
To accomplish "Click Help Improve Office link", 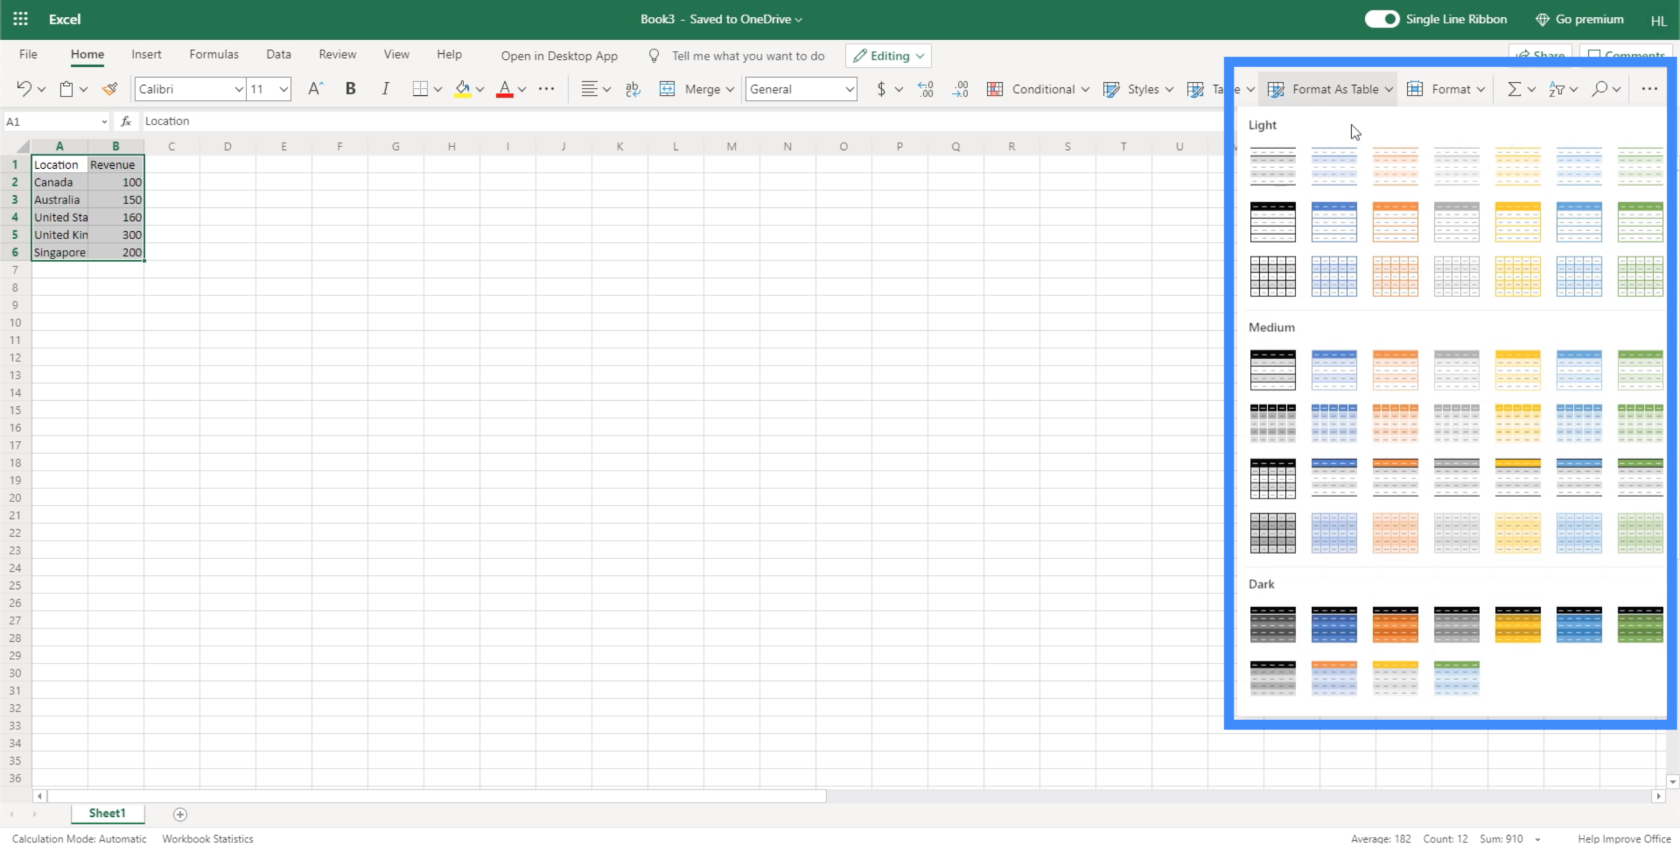I will [1624, 839].
